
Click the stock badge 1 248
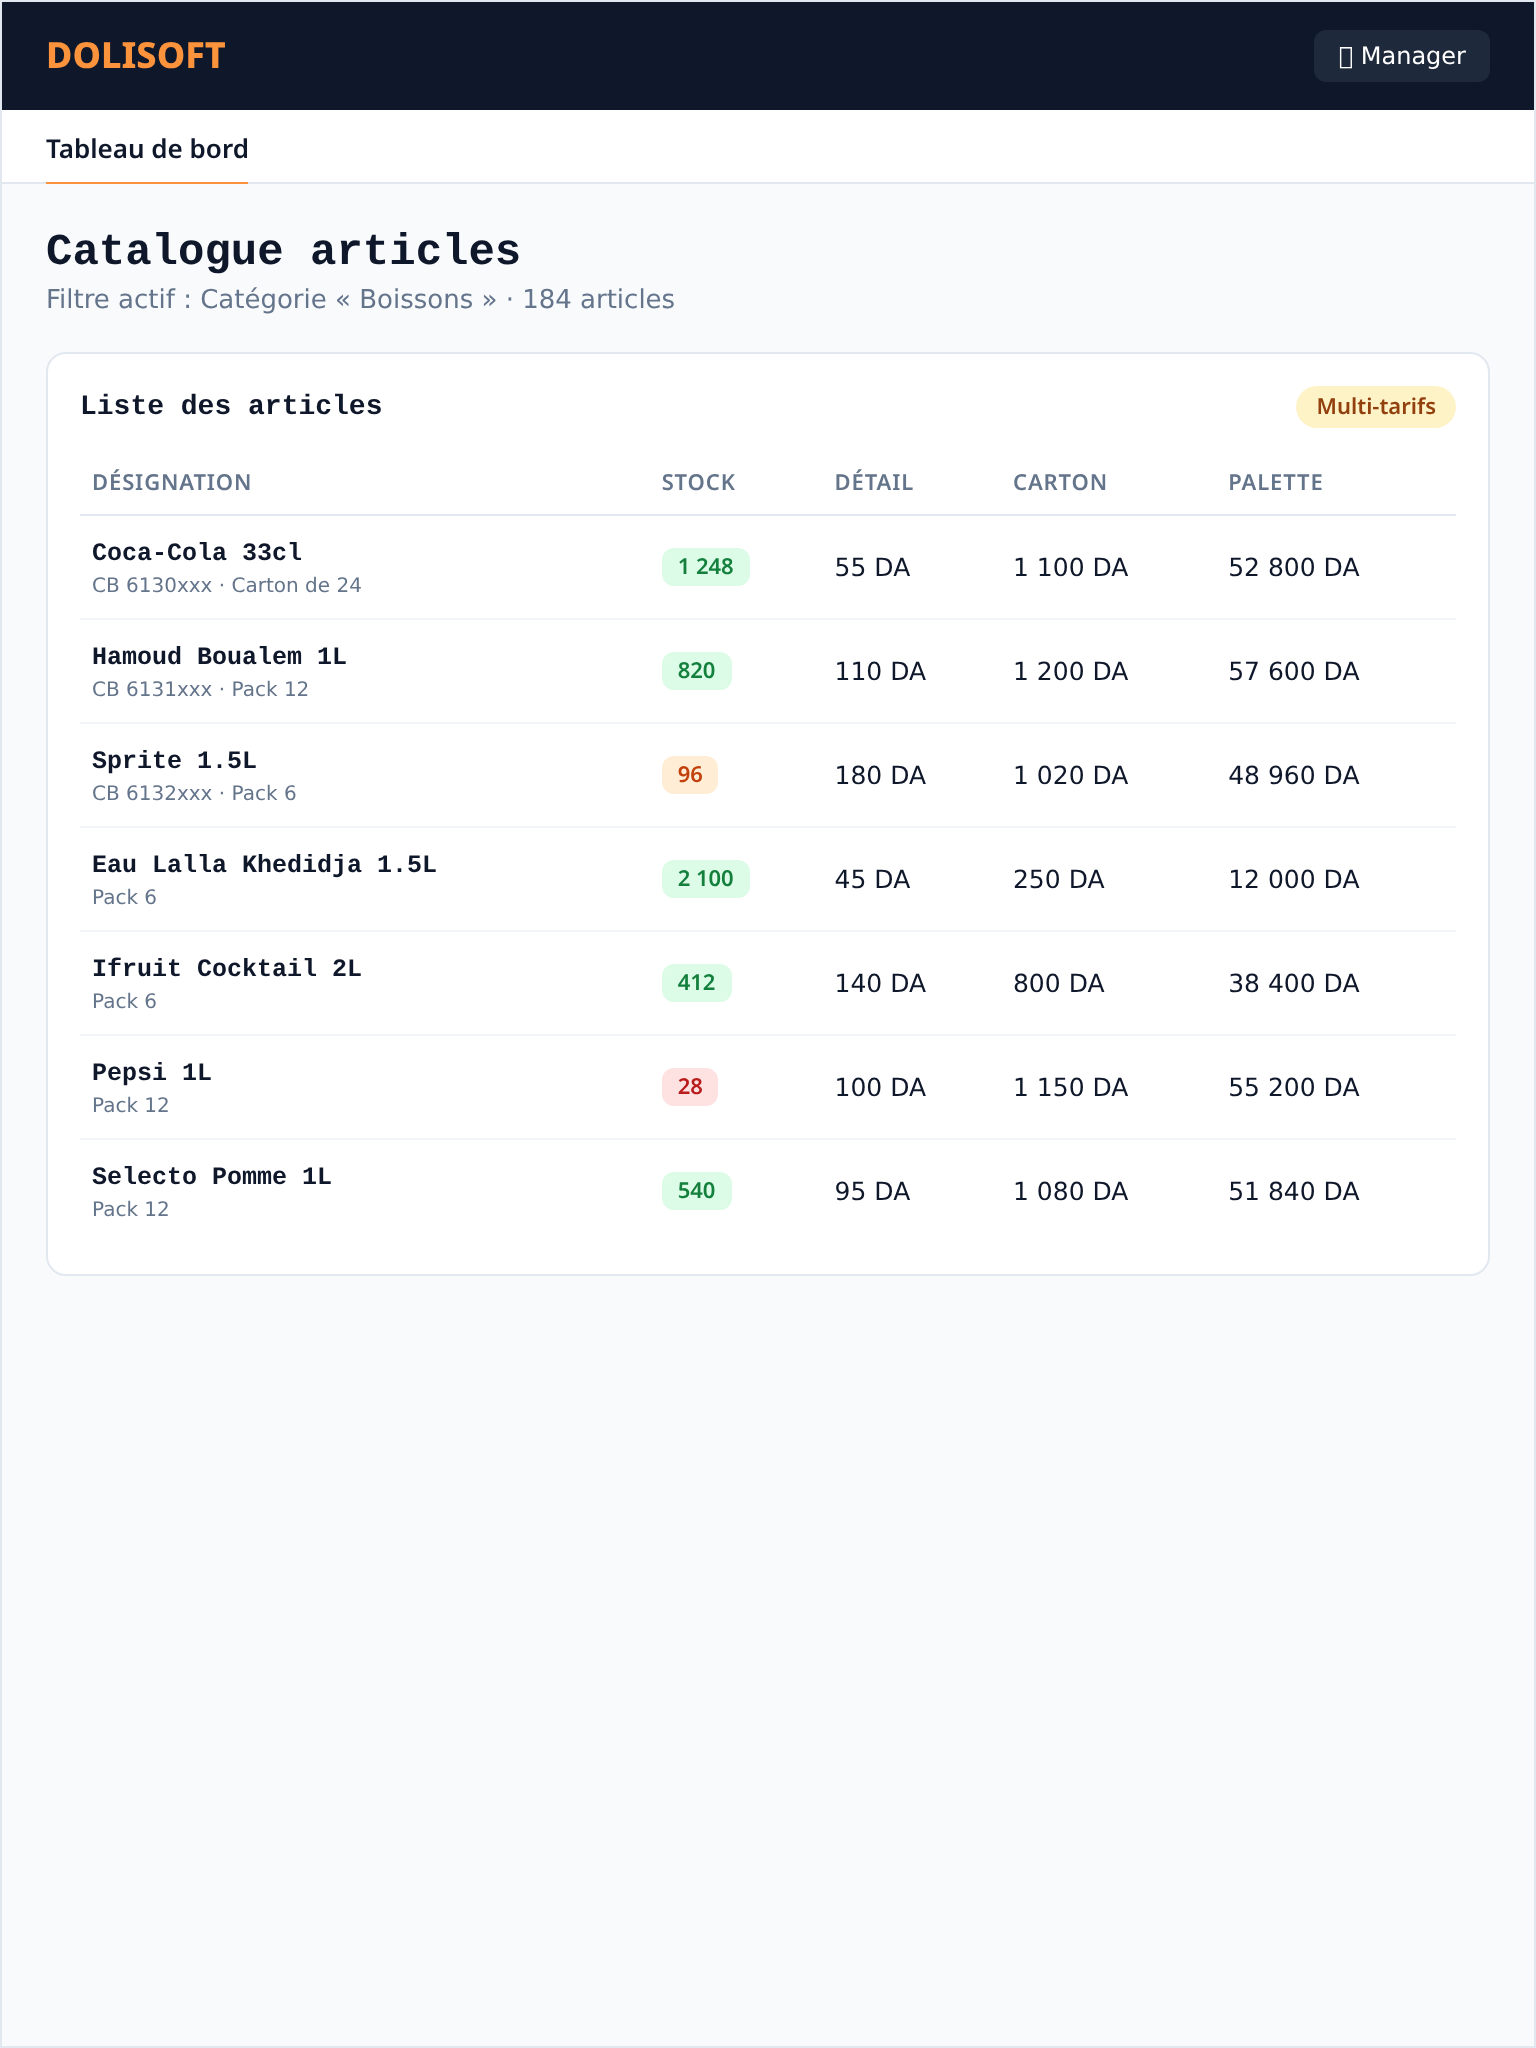pos(706,567)
